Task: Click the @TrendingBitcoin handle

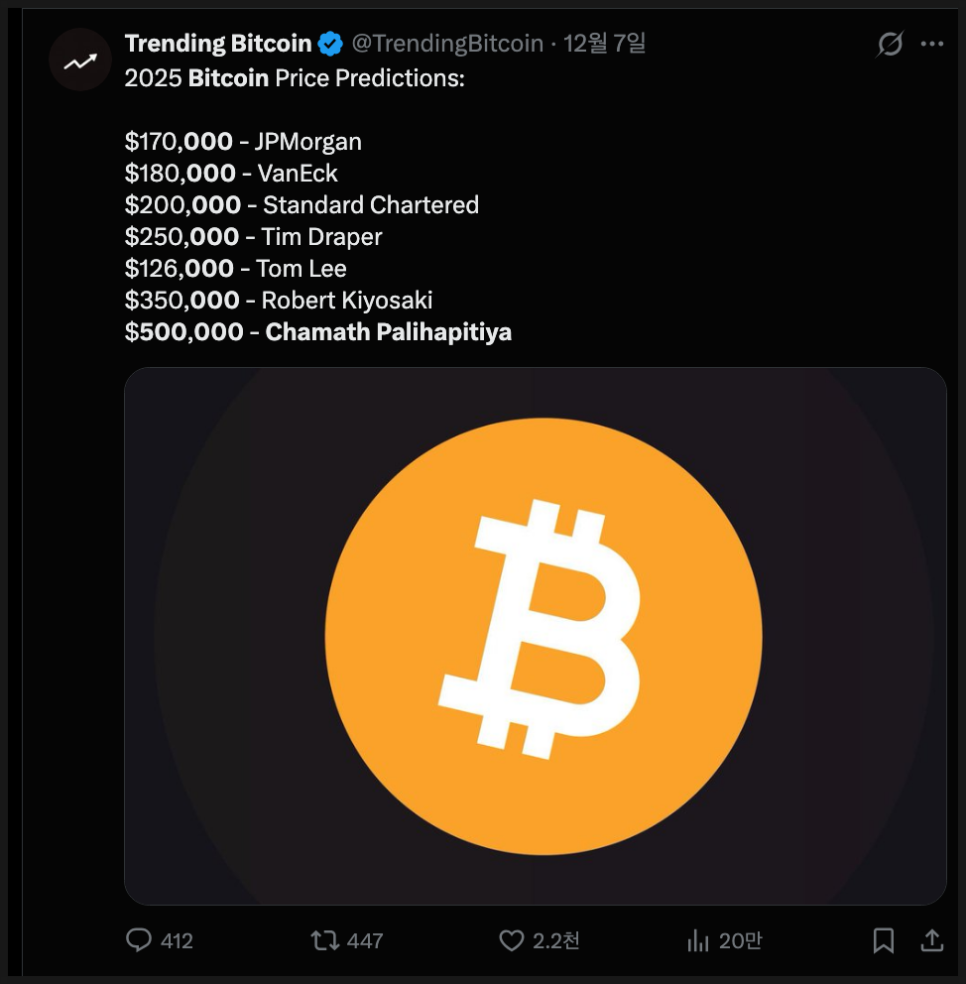Action: tap(447, 44)
